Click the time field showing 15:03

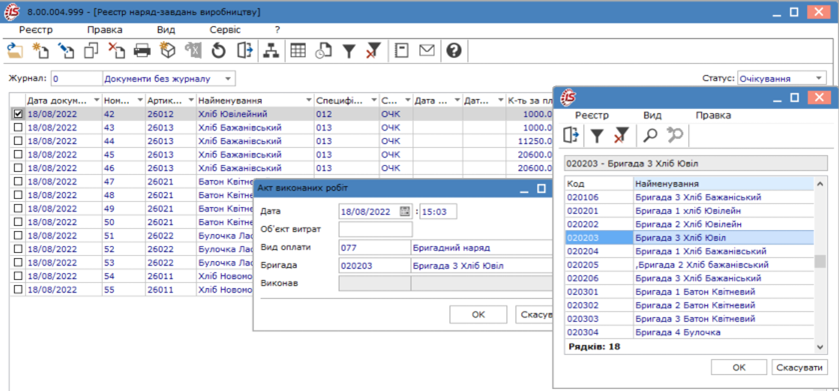click(438, 211)
